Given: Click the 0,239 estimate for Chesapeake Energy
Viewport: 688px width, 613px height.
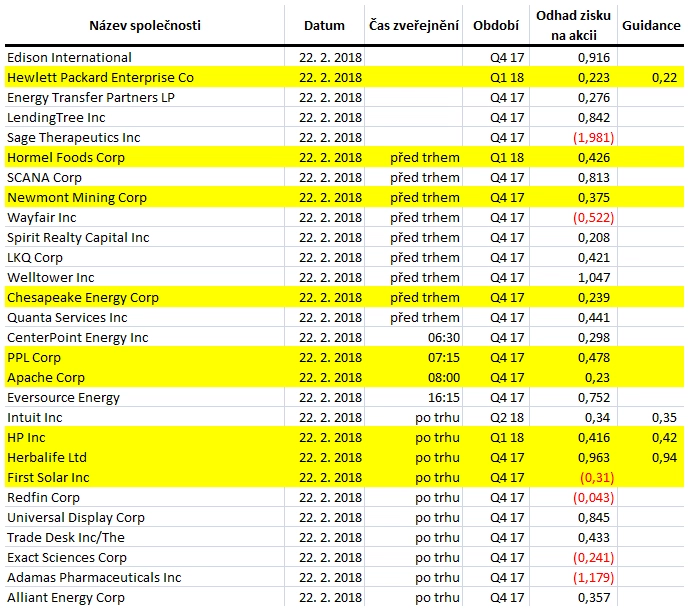Looking at the screenshot, I should (x=594, y=298).
